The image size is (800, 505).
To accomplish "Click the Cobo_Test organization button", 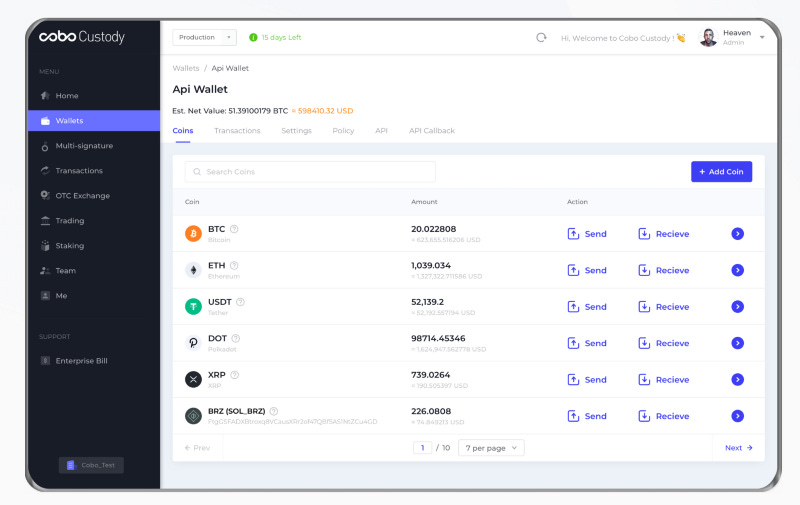I will coord(91,465).
